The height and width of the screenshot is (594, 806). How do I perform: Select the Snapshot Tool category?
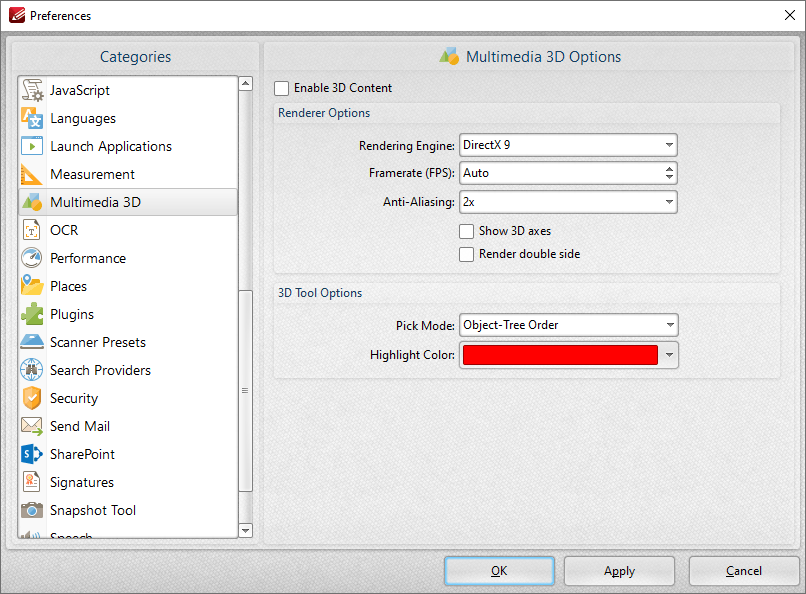[x=129, y=510]
